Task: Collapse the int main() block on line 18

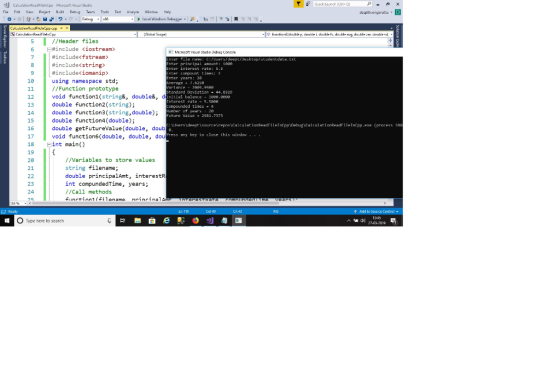Action: tap(49, 144)
